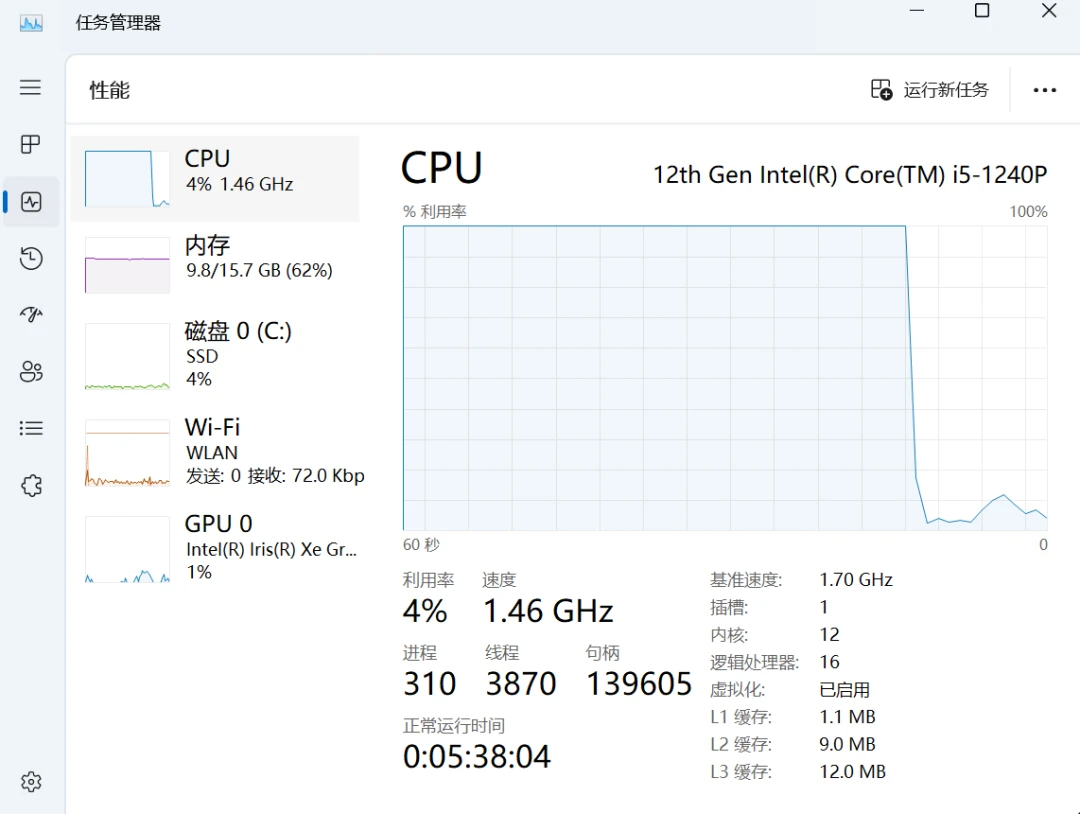Click the CPU utilization graph

725,377
